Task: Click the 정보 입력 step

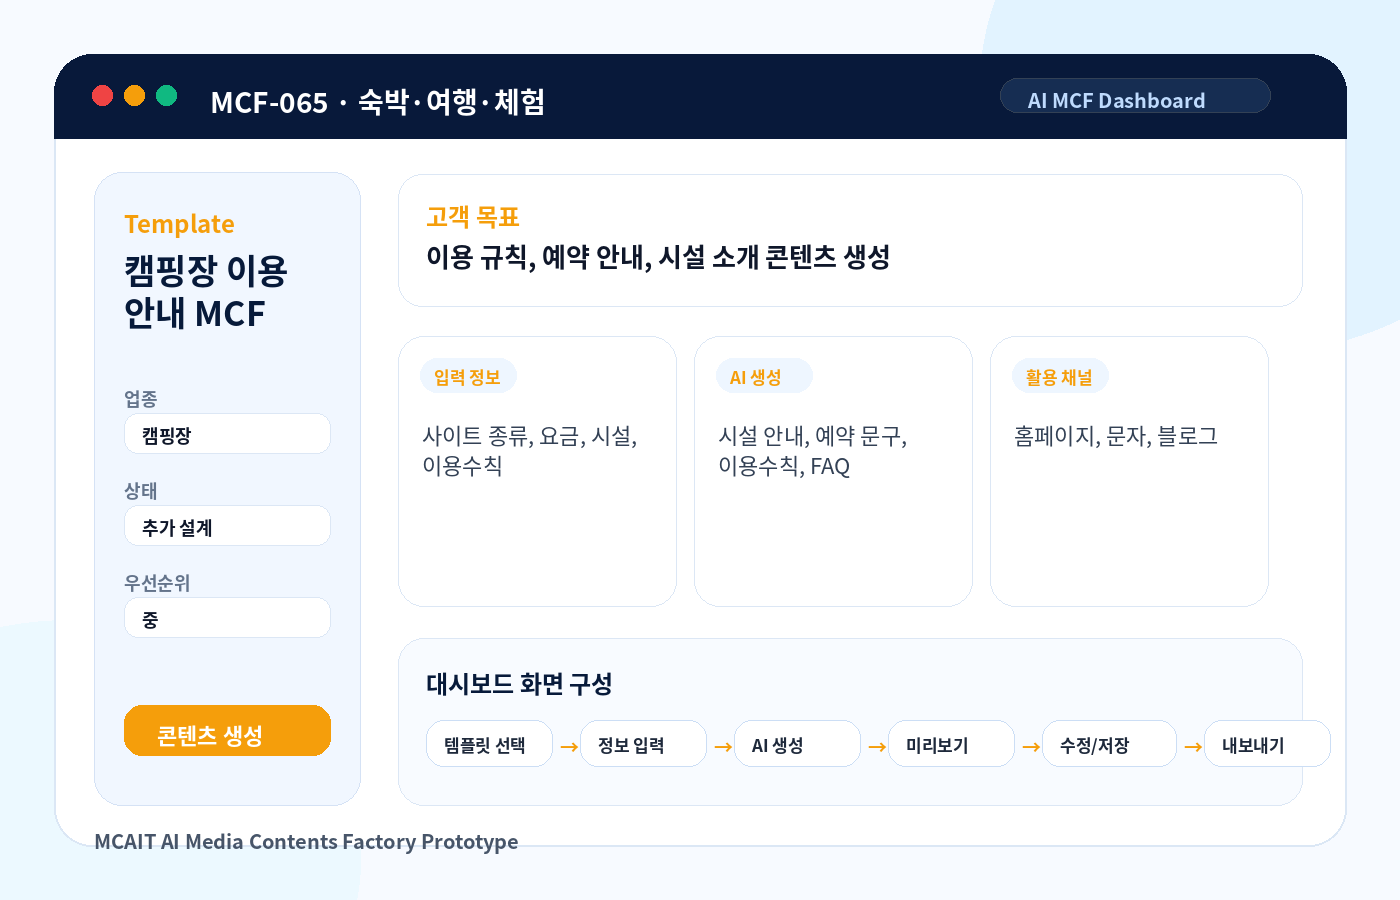Action: 643,744
